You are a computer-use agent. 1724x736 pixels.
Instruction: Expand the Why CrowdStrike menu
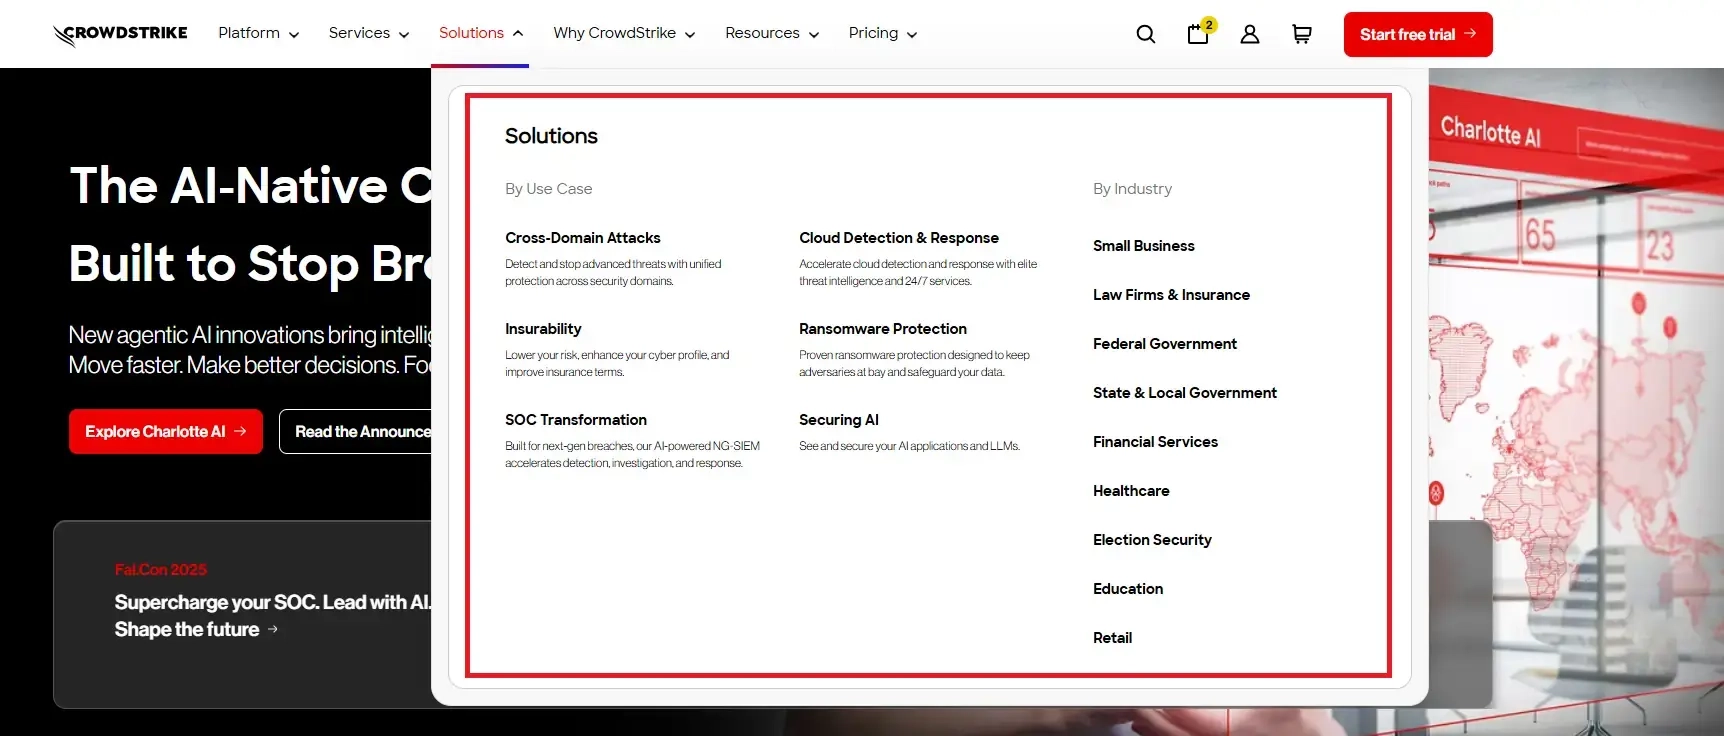(624, 33)
